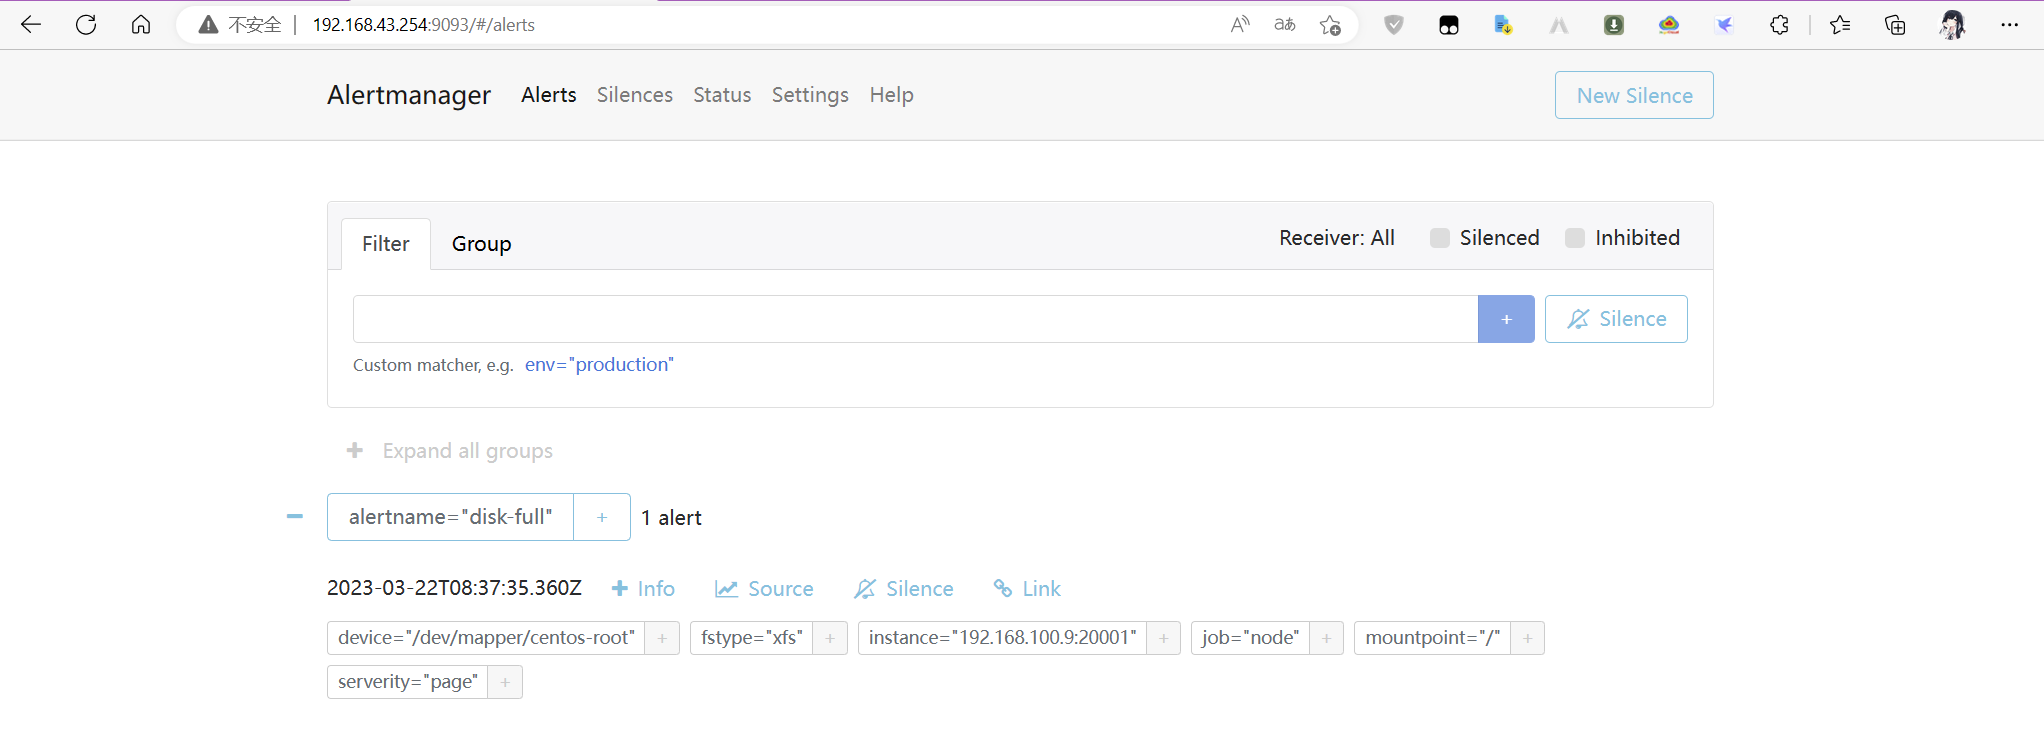Screen dimensions: 2044x742
Task: Open browser settings and more menu
Action: click(x=2010, y=25)
